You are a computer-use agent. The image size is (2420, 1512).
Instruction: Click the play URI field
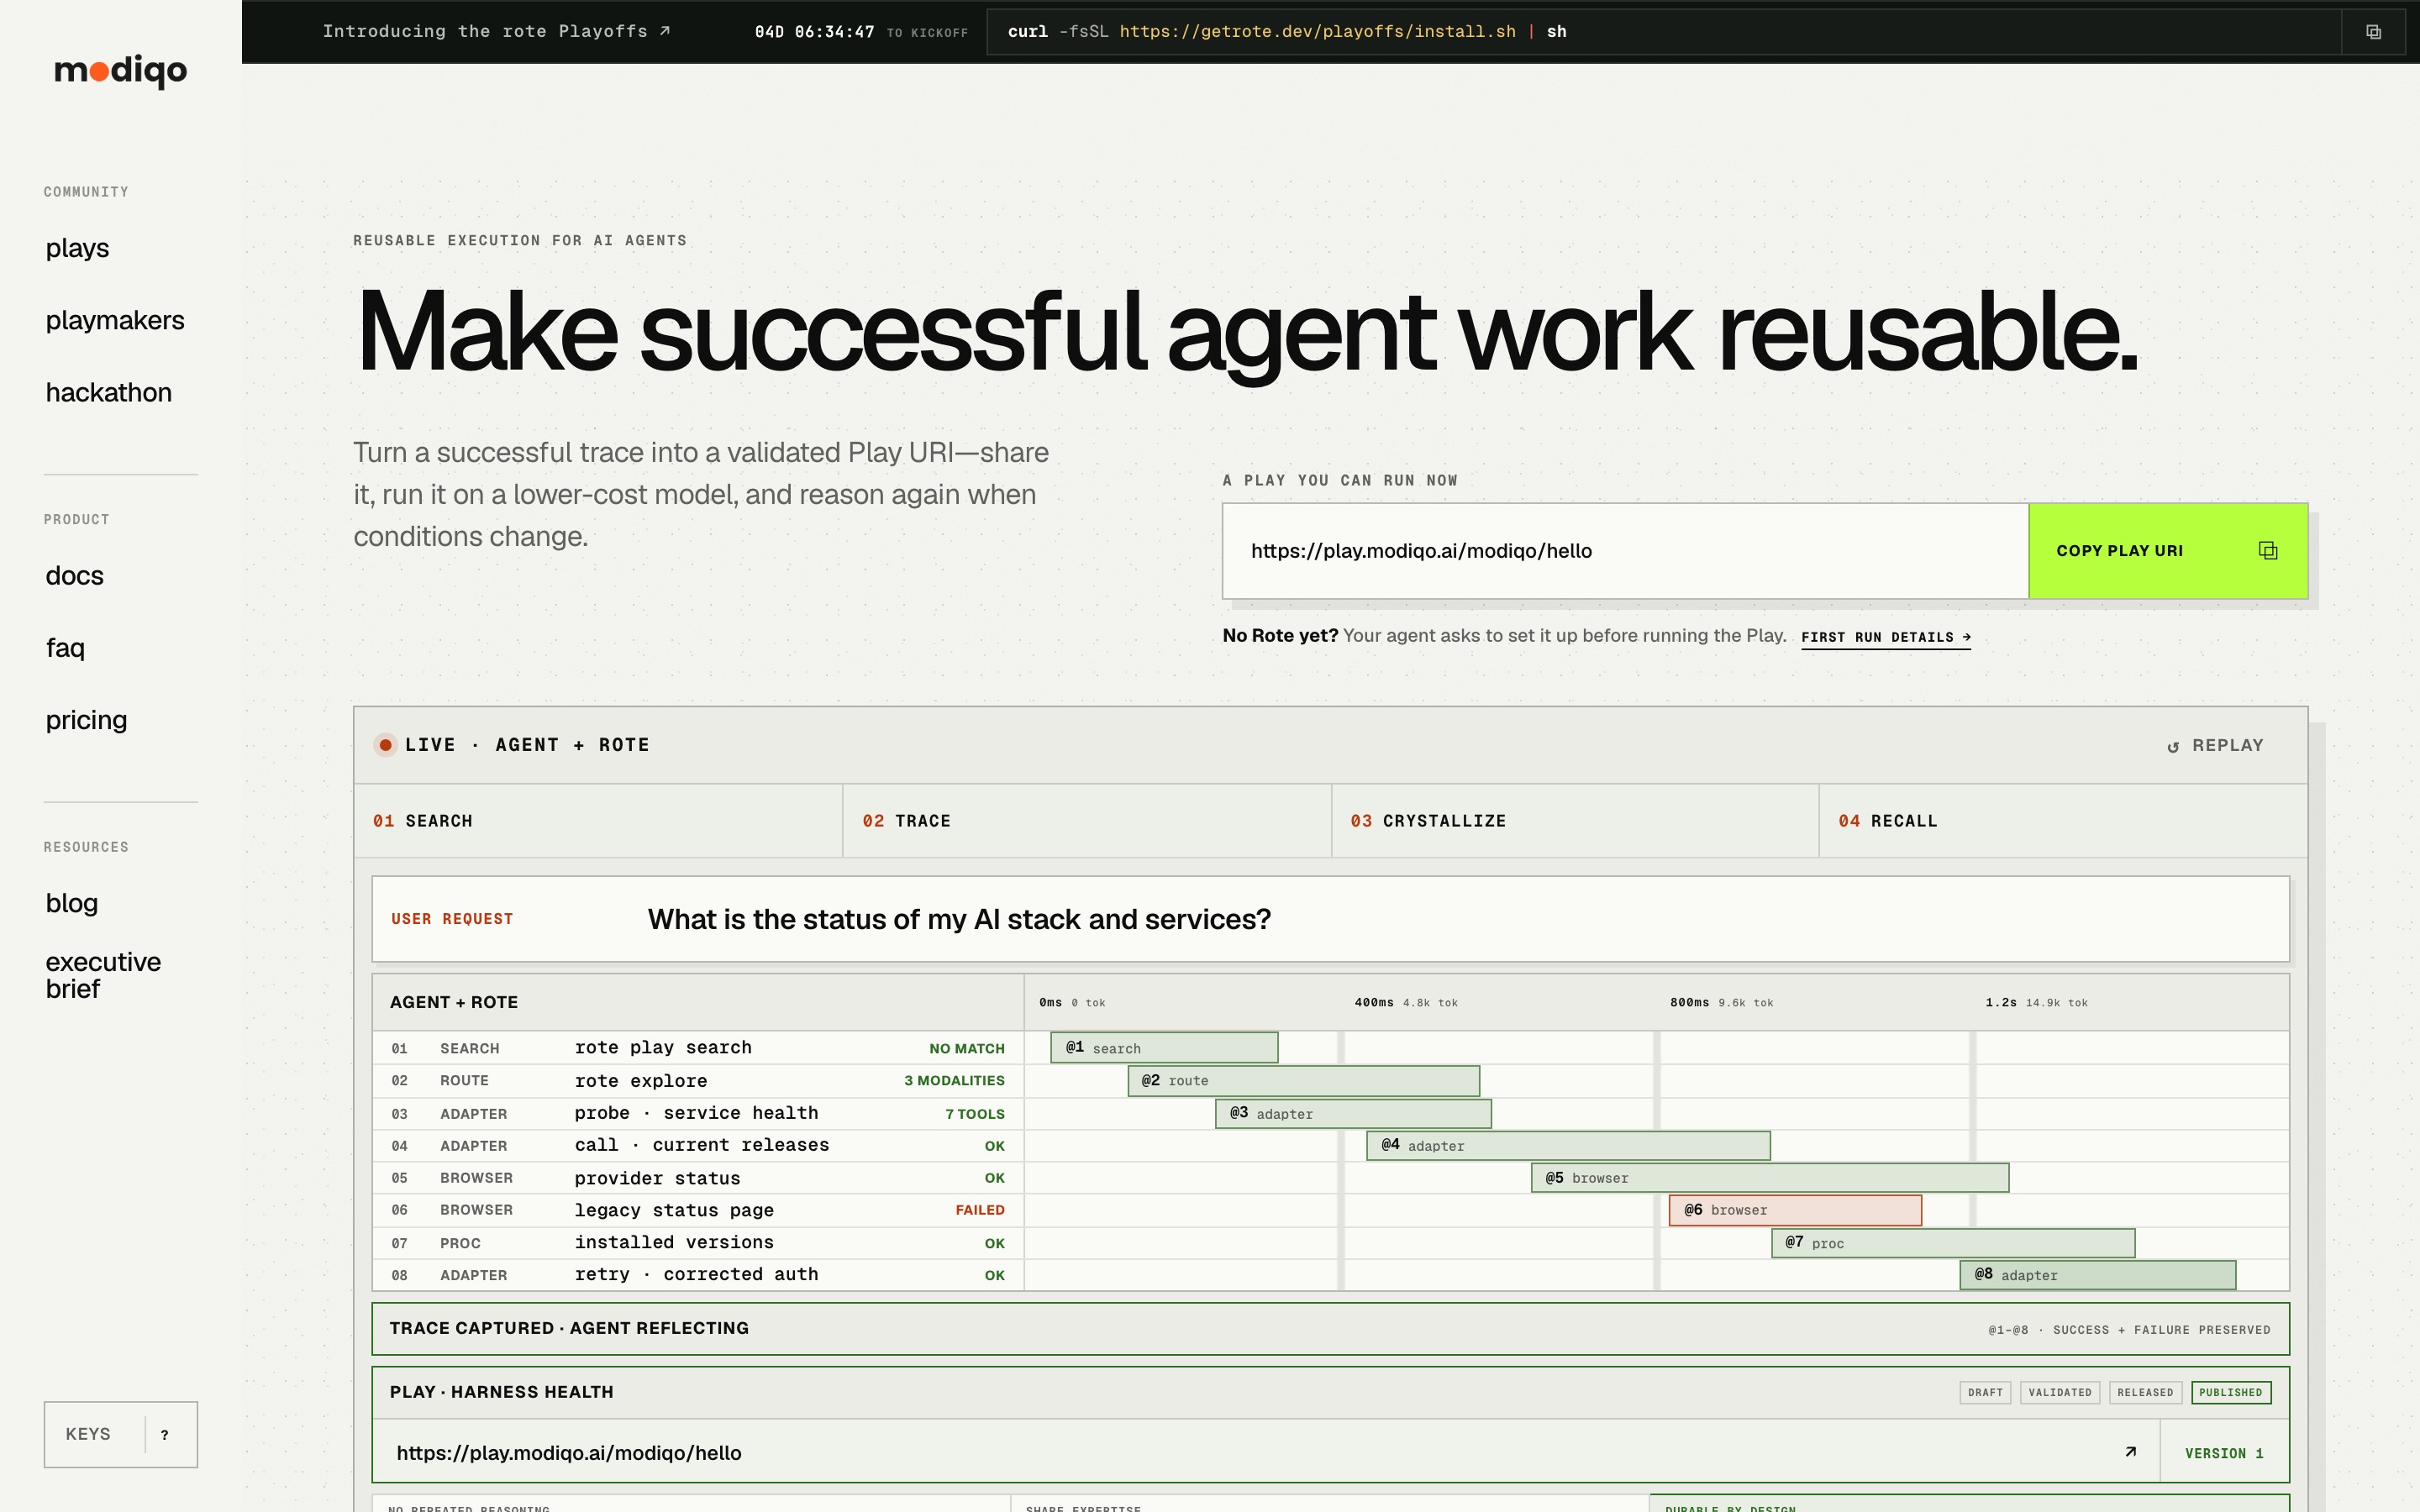click(x=1625, y=551)
